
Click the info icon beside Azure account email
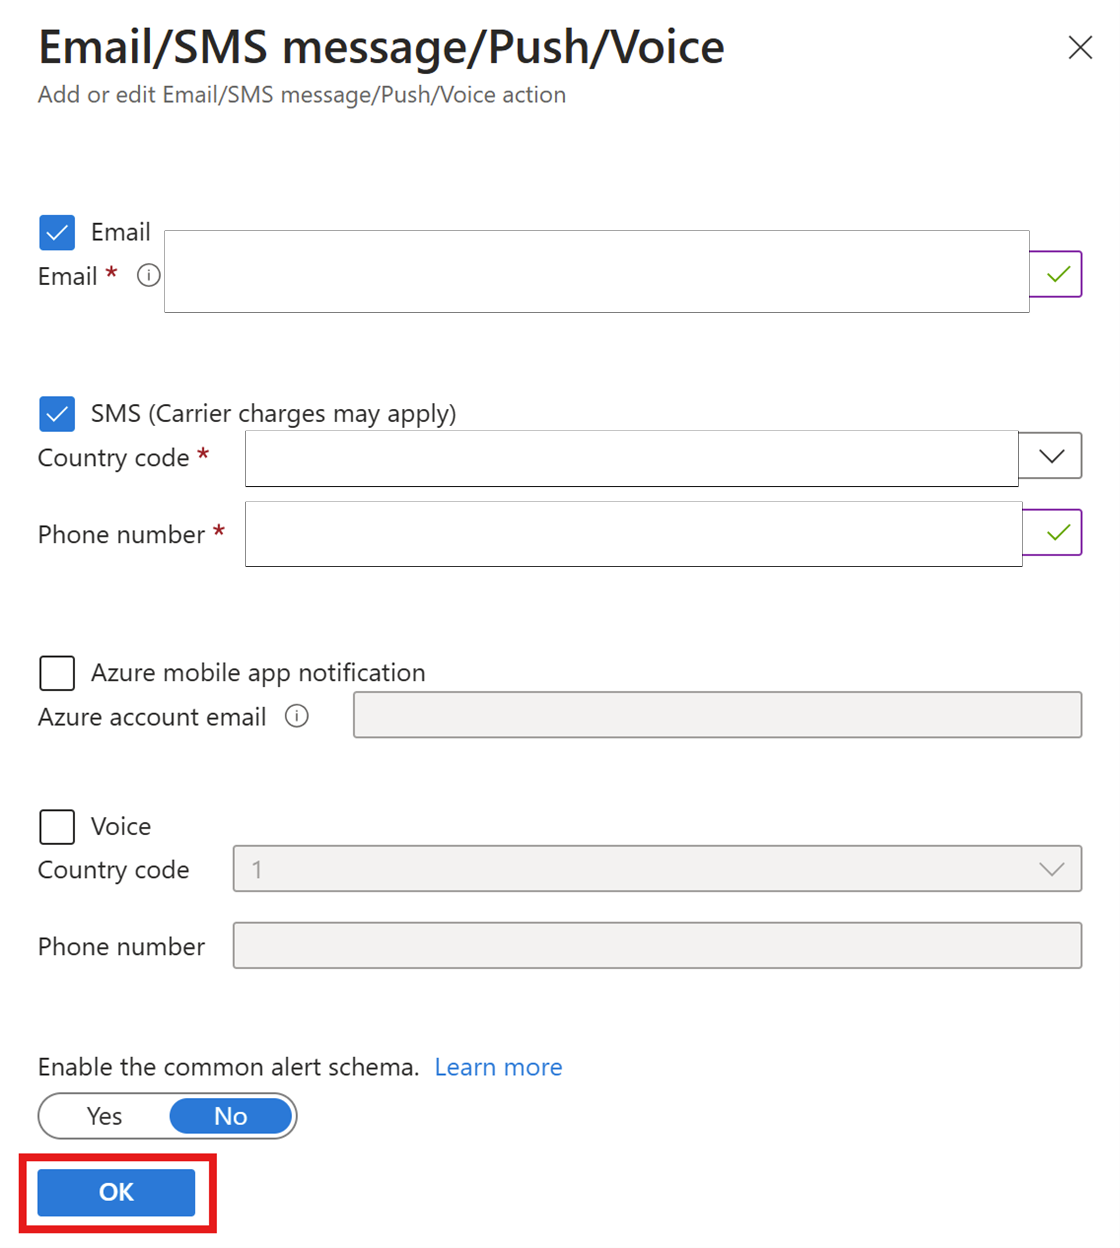[x=297, y=716]
